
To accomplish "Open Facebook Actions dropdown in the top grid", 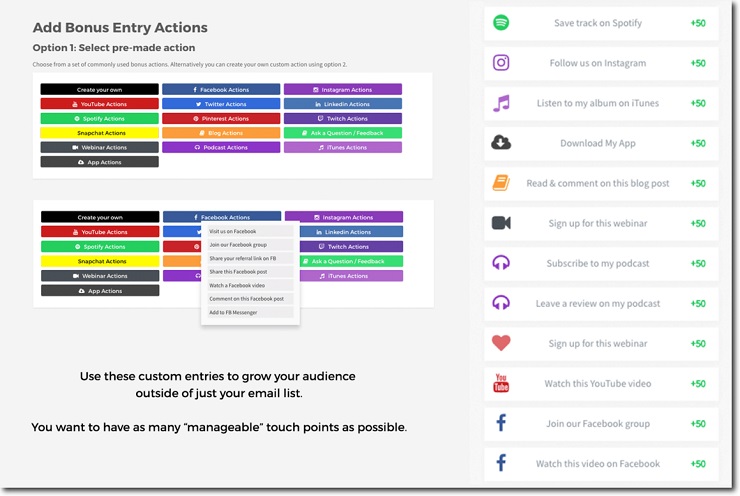I will 221,89.
